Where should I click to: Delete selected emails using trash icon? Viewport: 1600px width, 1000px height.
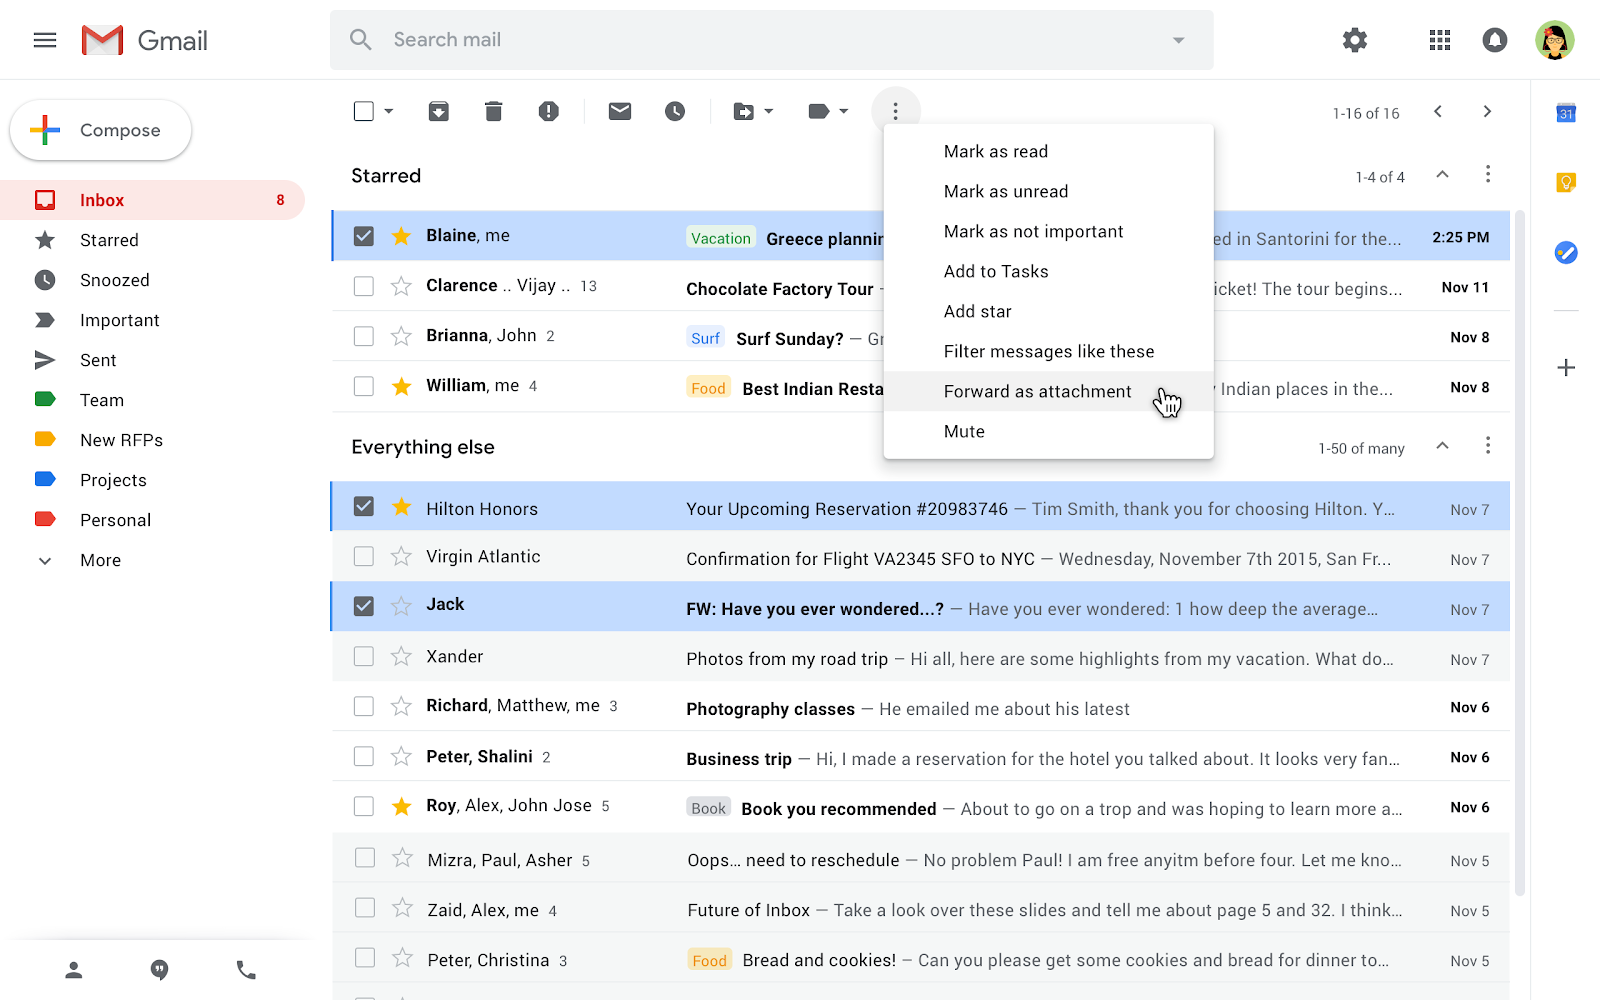(493, 111)
